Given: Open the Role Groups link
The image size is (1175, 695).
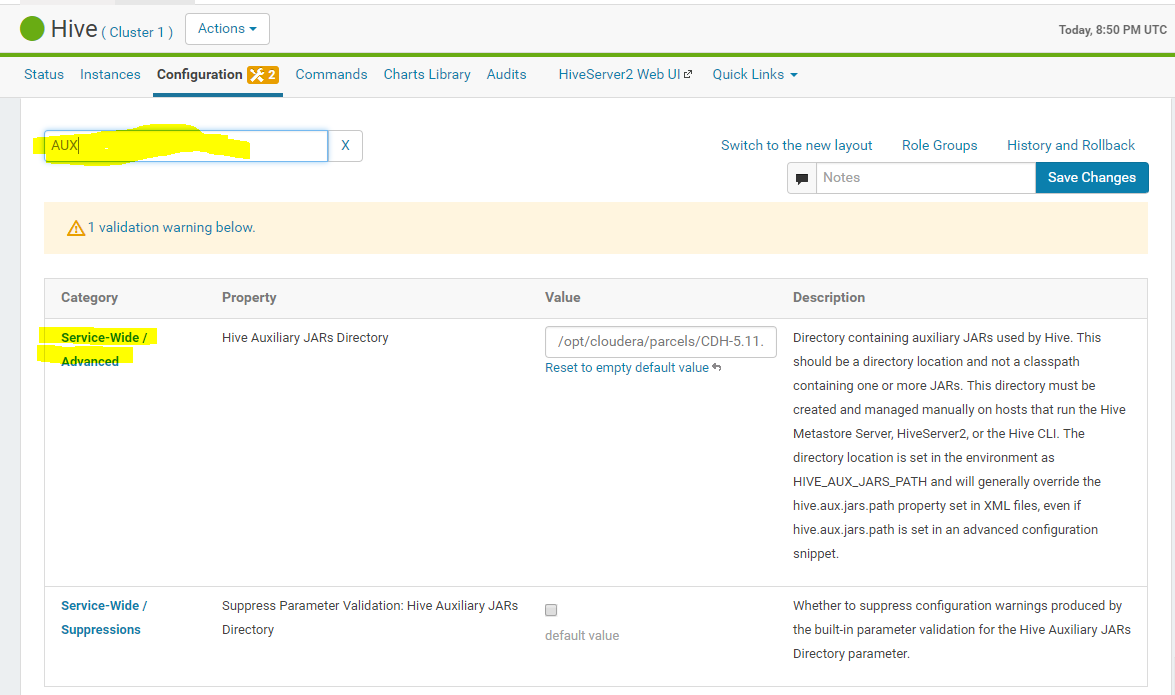Looking at the screenshot, I should [940, 145].
